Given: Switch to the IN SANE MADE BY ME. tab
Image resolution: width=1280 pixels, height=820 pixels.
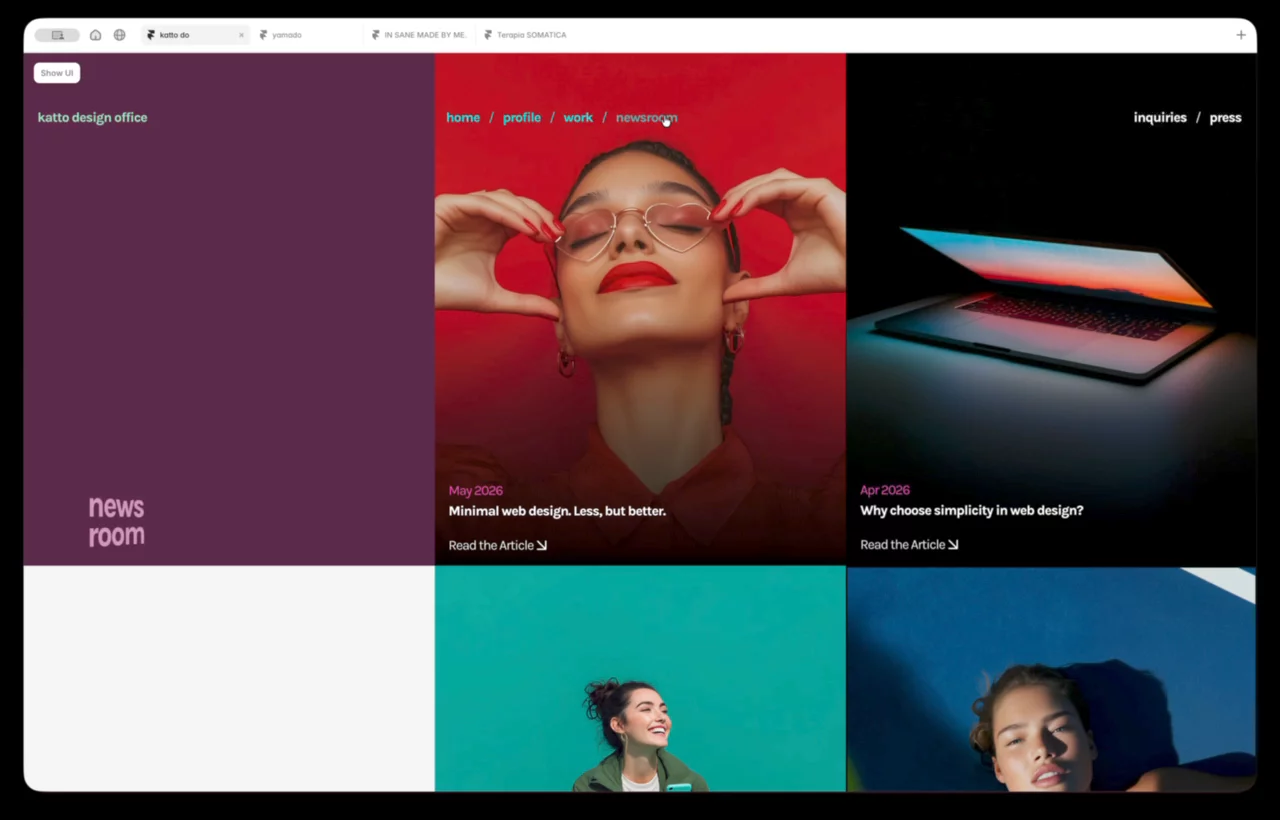Looking at the screenshot, I should [419, 35].
